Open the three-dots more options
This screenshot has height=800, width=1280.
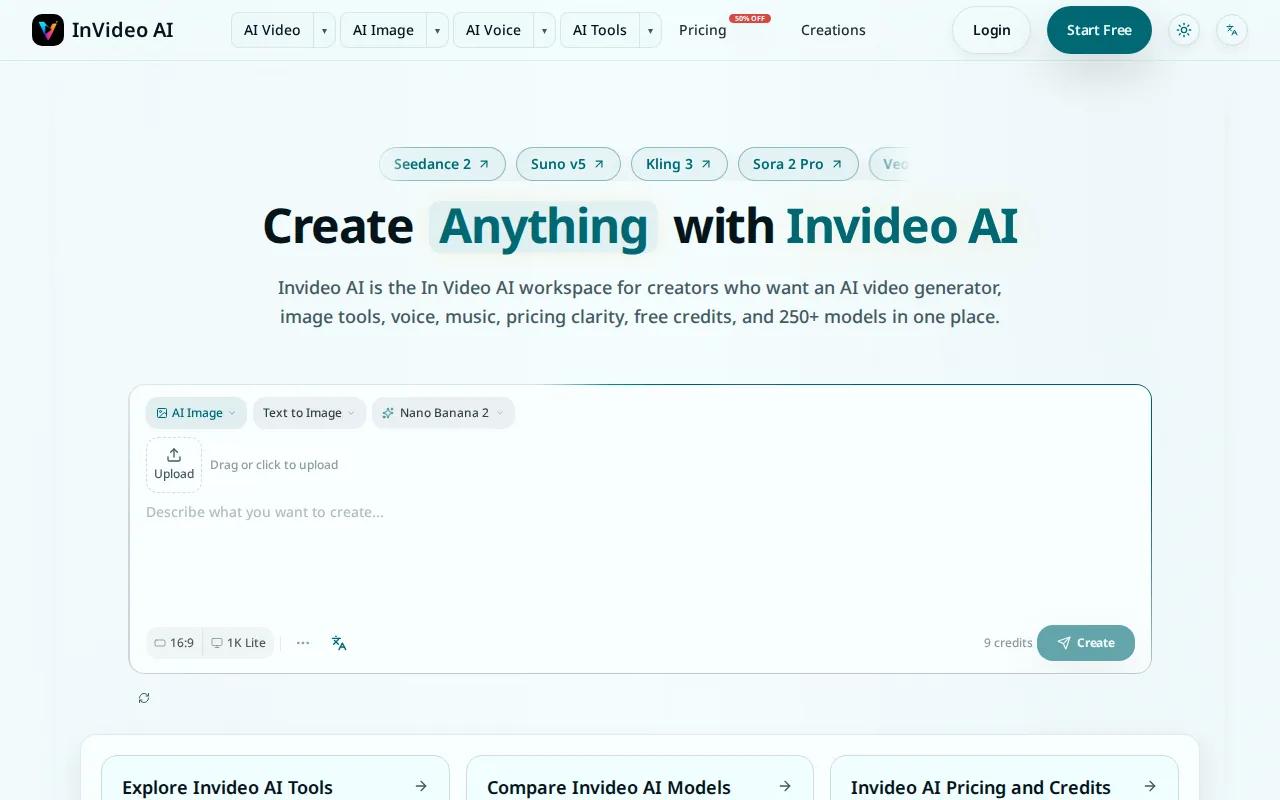coord(303,643)
